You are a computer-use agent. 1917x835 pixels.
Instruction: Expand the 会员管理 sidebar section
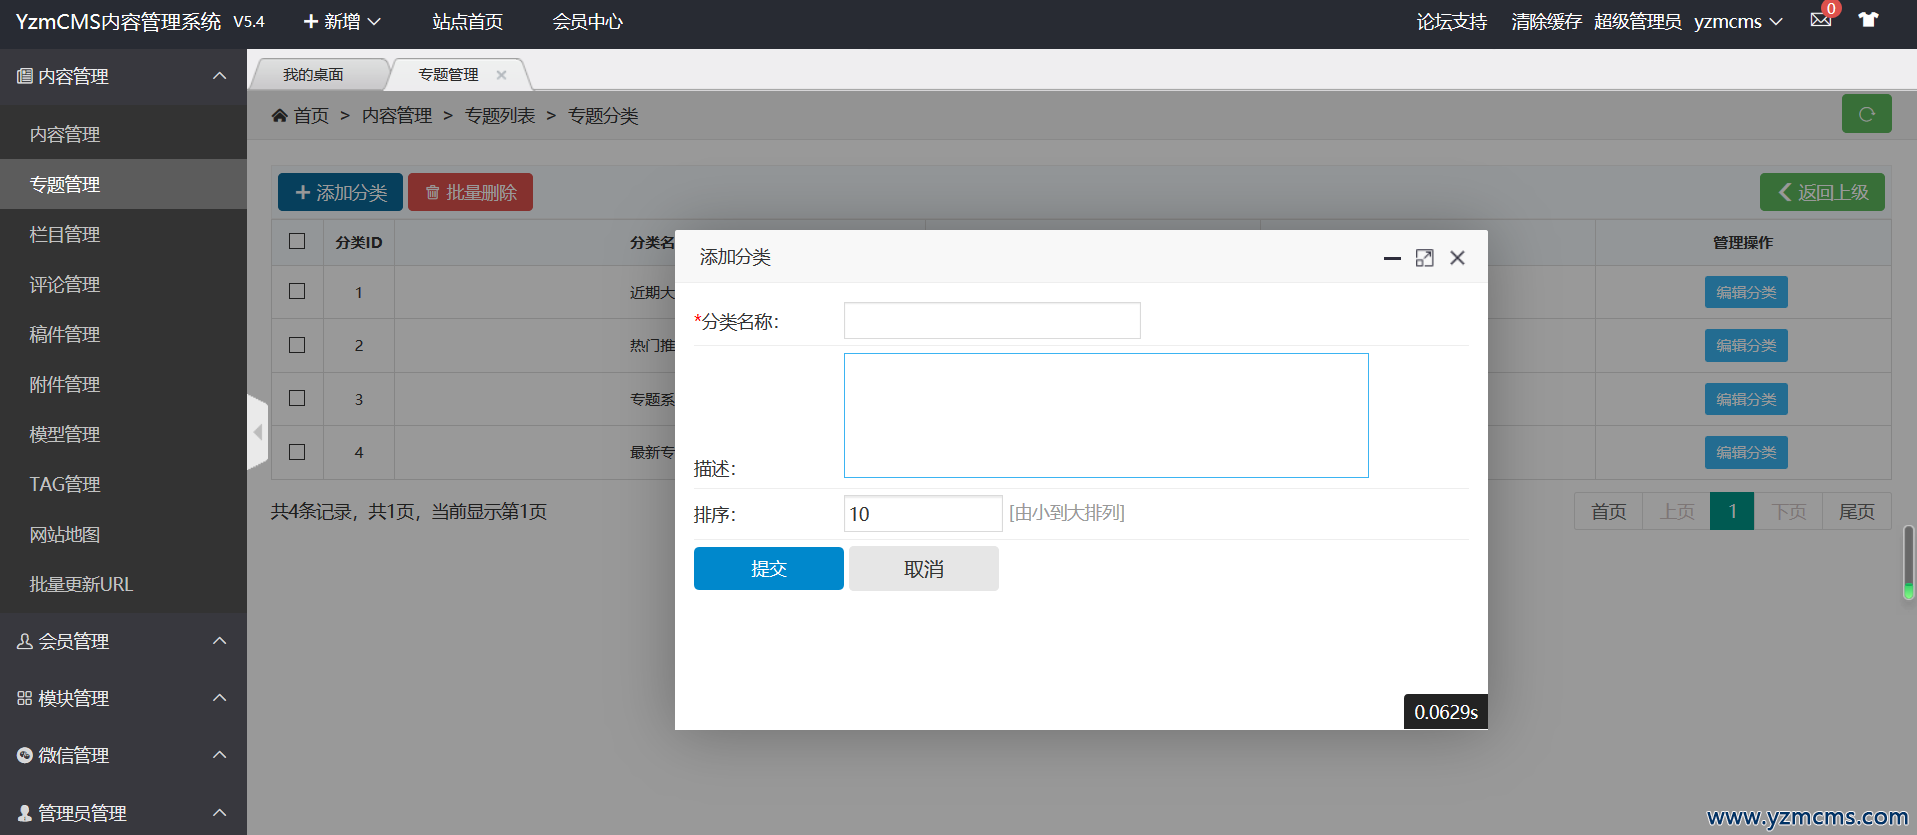123,641
